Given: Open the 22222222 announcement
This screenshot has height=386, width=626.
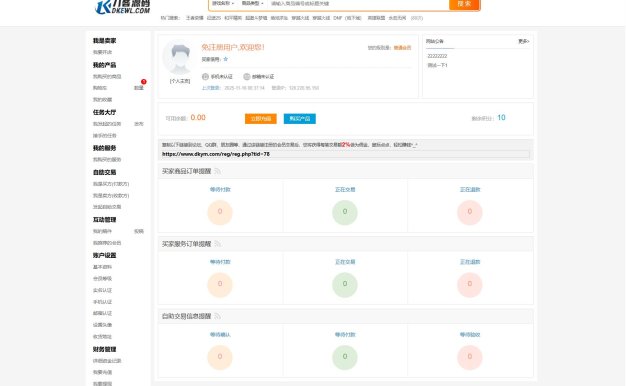Looking at the screenshot, I should pyautogui.click(x=437, y=56).
